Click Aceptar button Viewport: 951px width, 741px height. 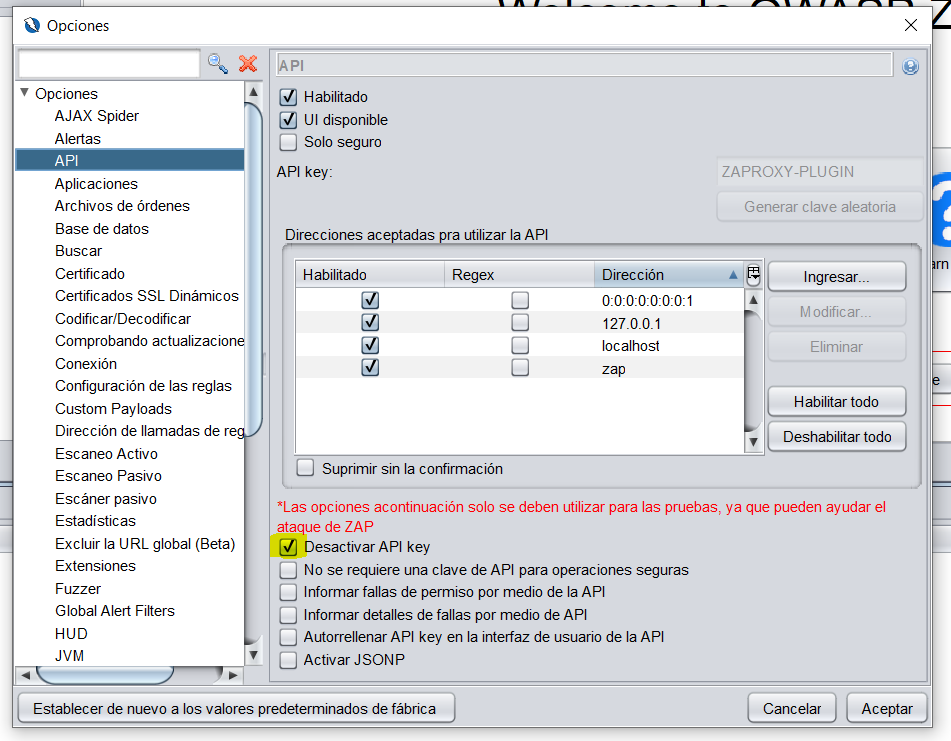click(x=887, y=708)
